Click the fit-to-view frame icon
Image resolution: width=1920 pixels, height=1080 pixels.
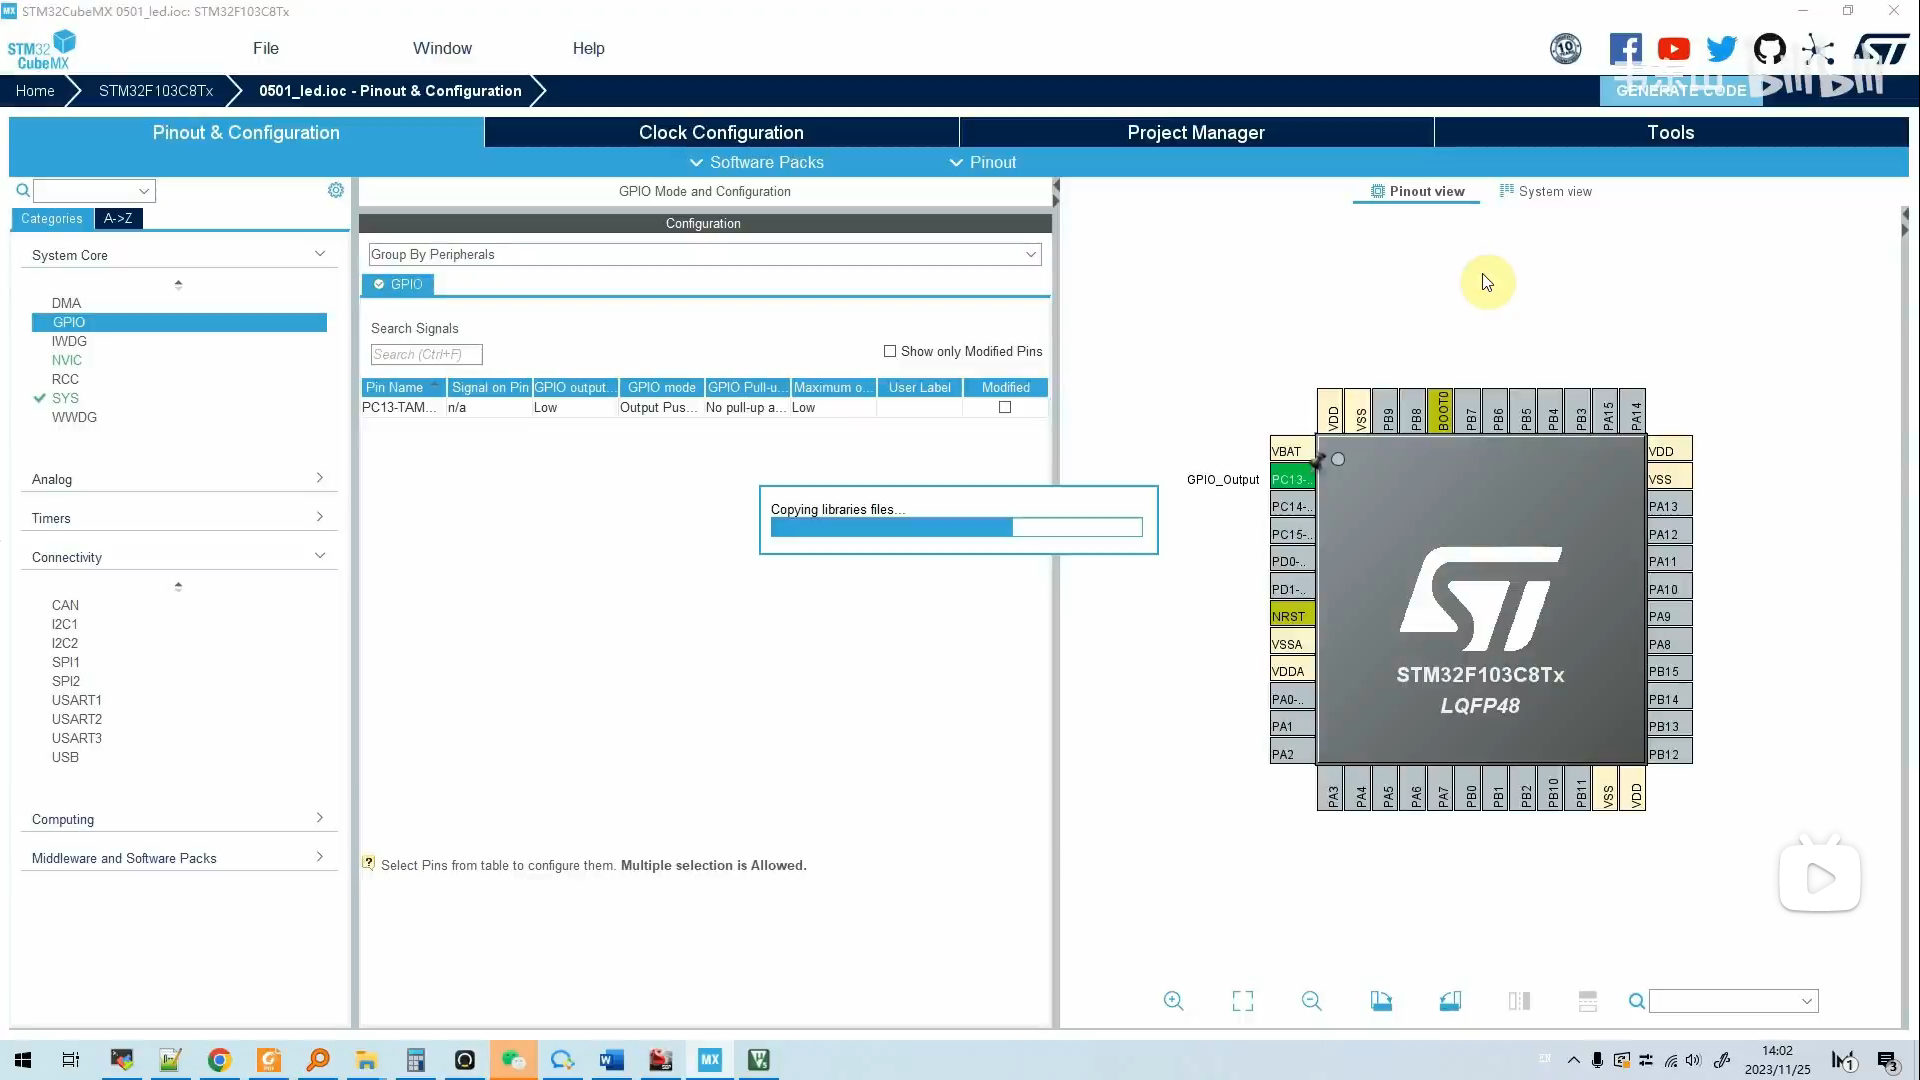click(1243, 1001)
